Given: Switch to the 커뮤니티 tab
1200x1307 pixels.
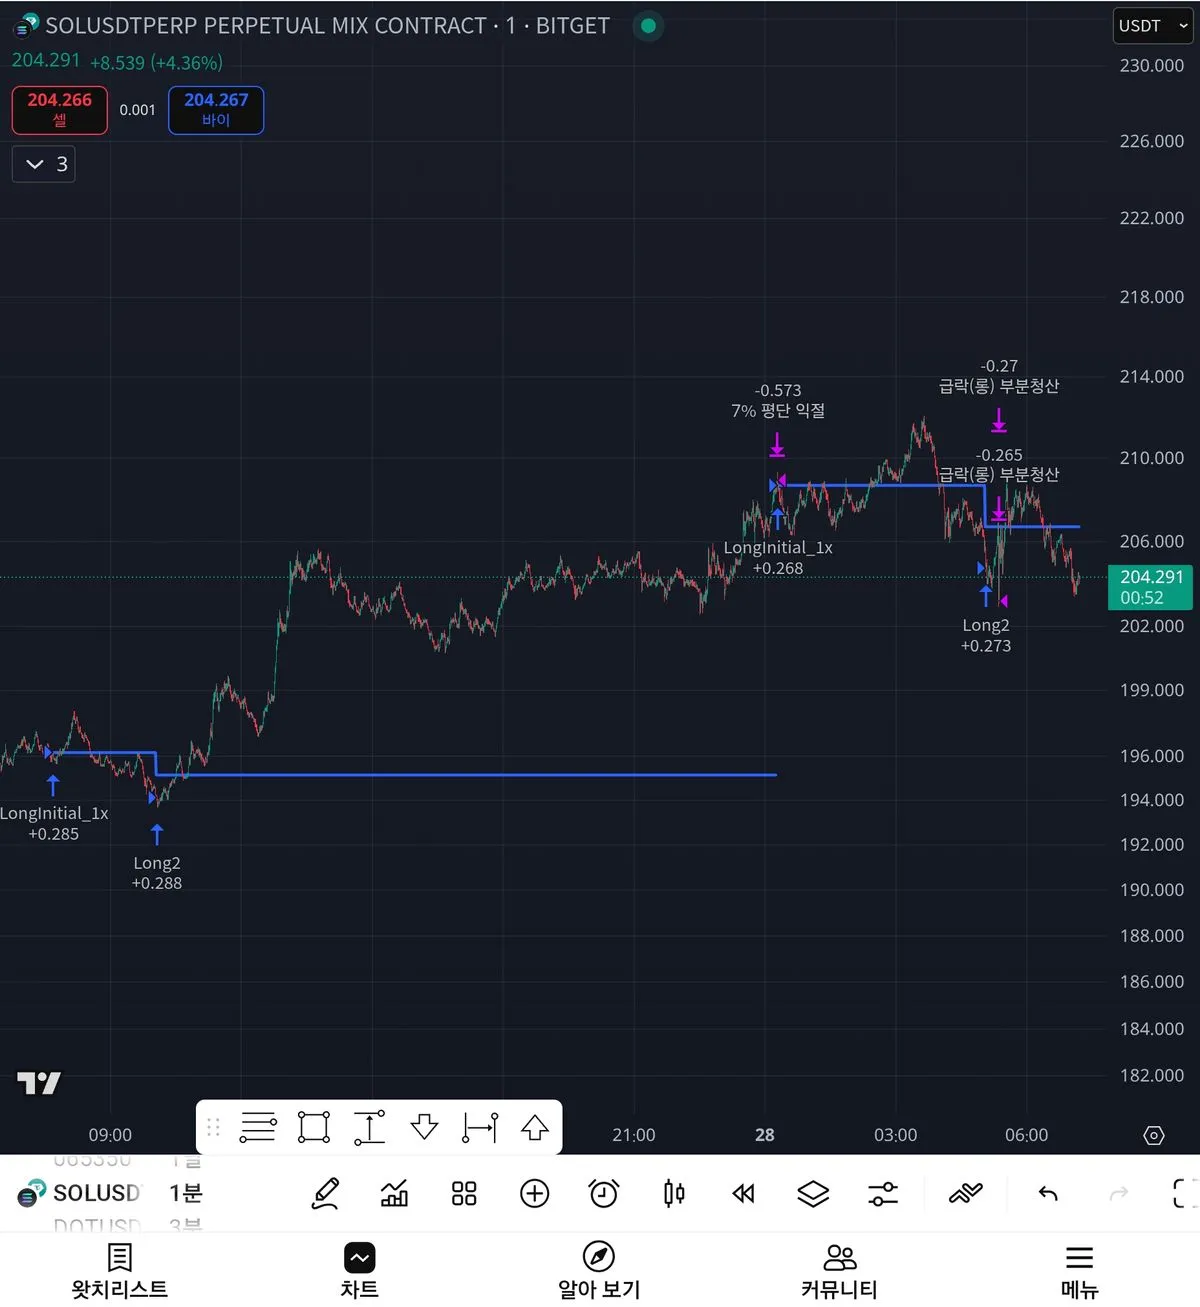Looking at the screenshot, I should (x=840, y=1270).
